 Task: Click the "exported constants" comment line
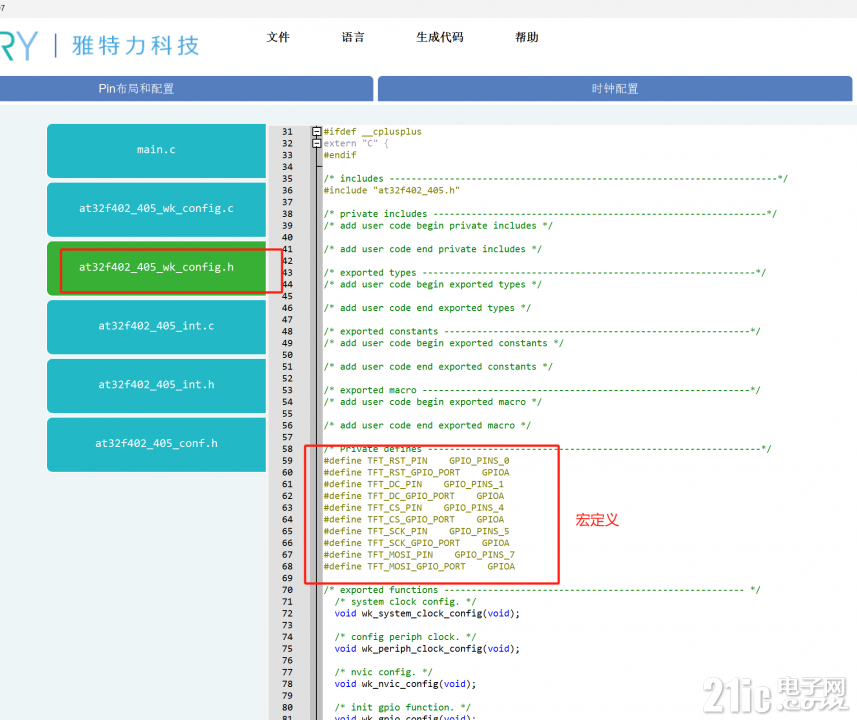(x=542, y=331)
